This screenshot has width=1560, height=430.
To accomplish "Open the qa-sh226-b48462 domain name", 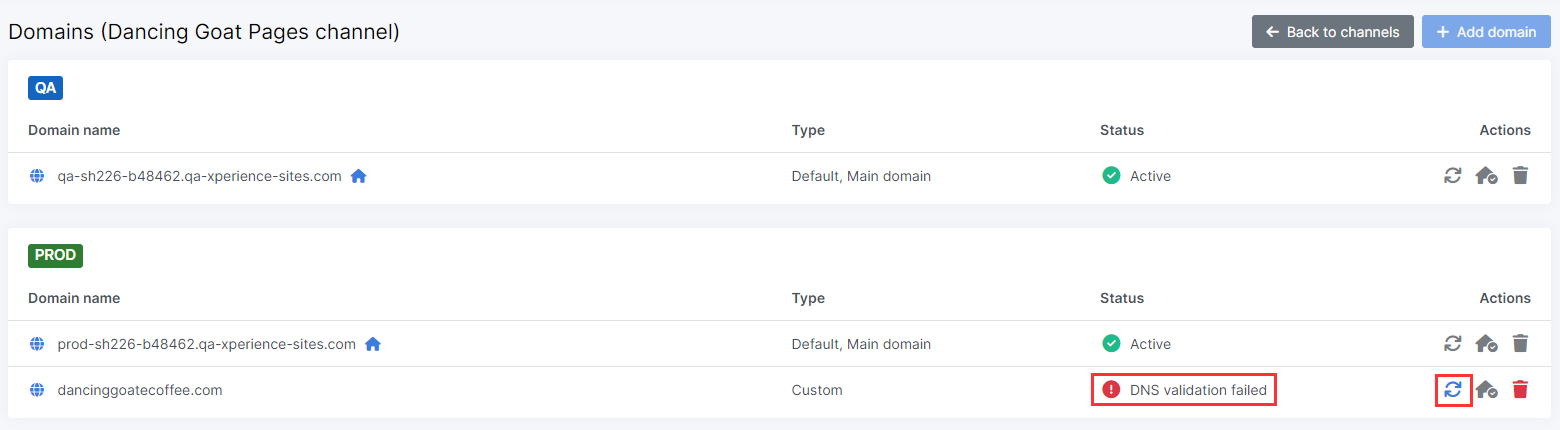I will (x=199, y=176).
